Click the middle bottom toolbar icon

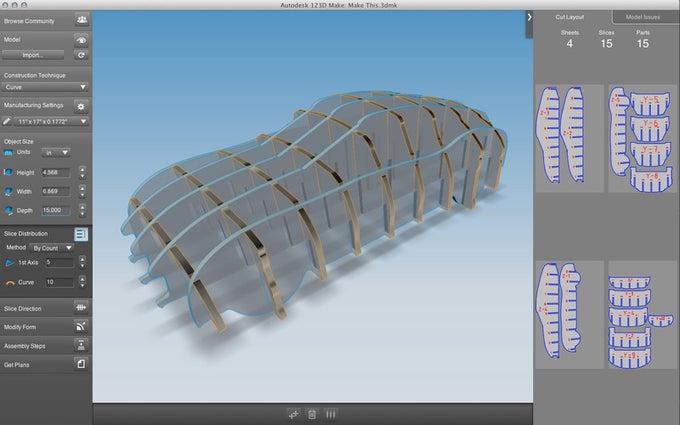click(x=312, y=414)
